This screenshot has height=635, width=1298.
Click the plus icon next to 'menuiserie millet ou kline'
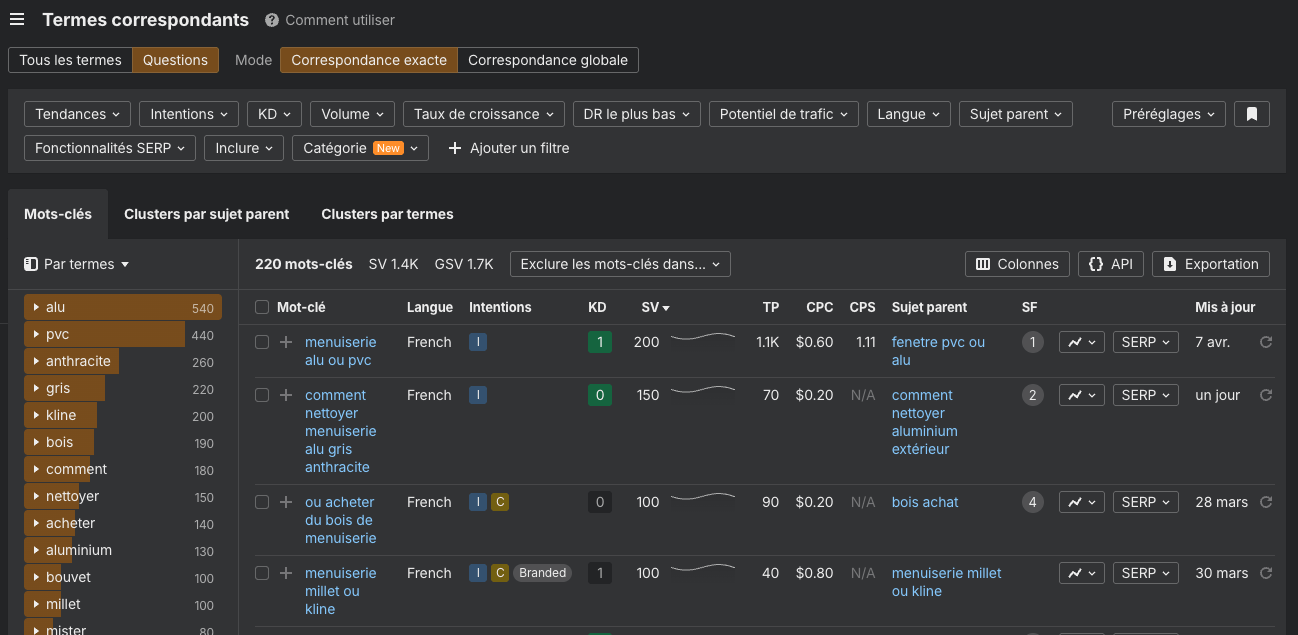[286, 572]
